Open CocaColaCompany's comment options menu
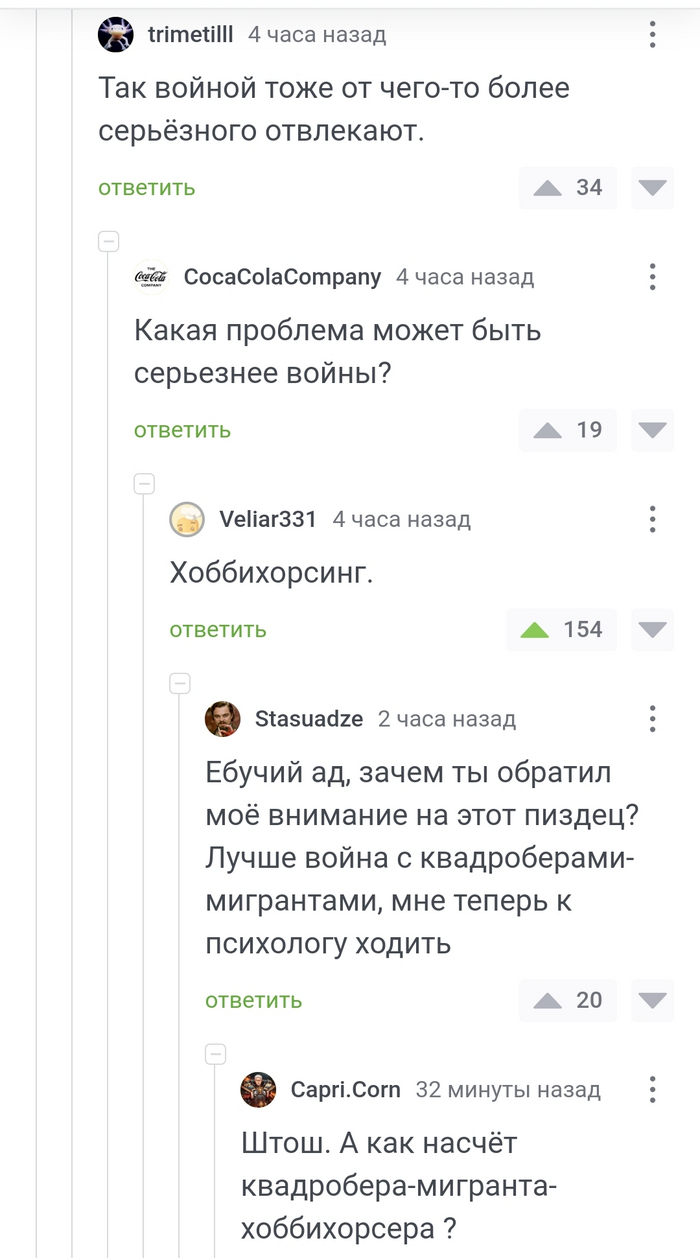Screen dimensions: 700x1258 652,277
